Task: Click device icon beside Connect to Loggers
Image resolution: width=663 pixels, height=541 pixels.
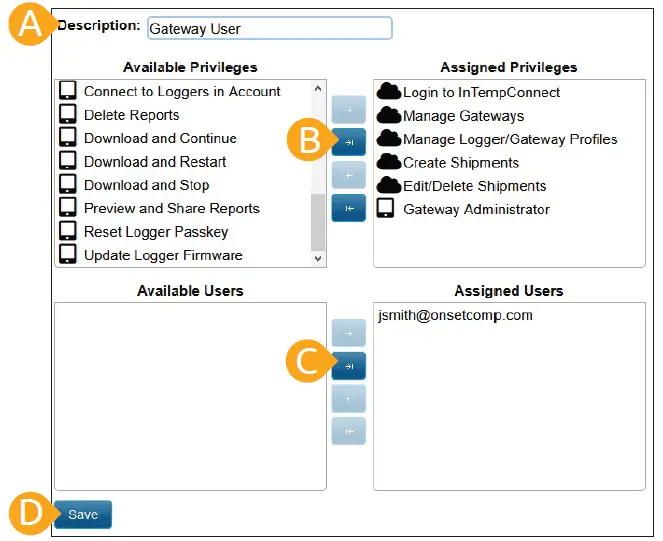Action: (x=68, y=91)
